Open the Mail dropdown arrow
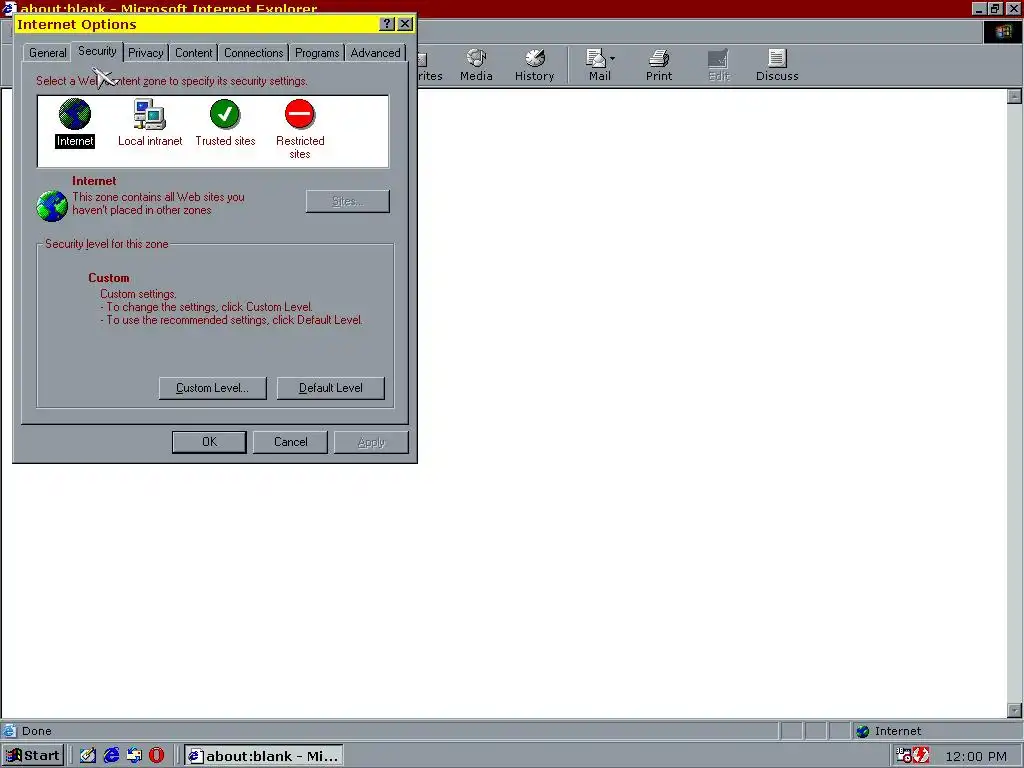Screen dimensions: 1024x768 pos(613,59)
